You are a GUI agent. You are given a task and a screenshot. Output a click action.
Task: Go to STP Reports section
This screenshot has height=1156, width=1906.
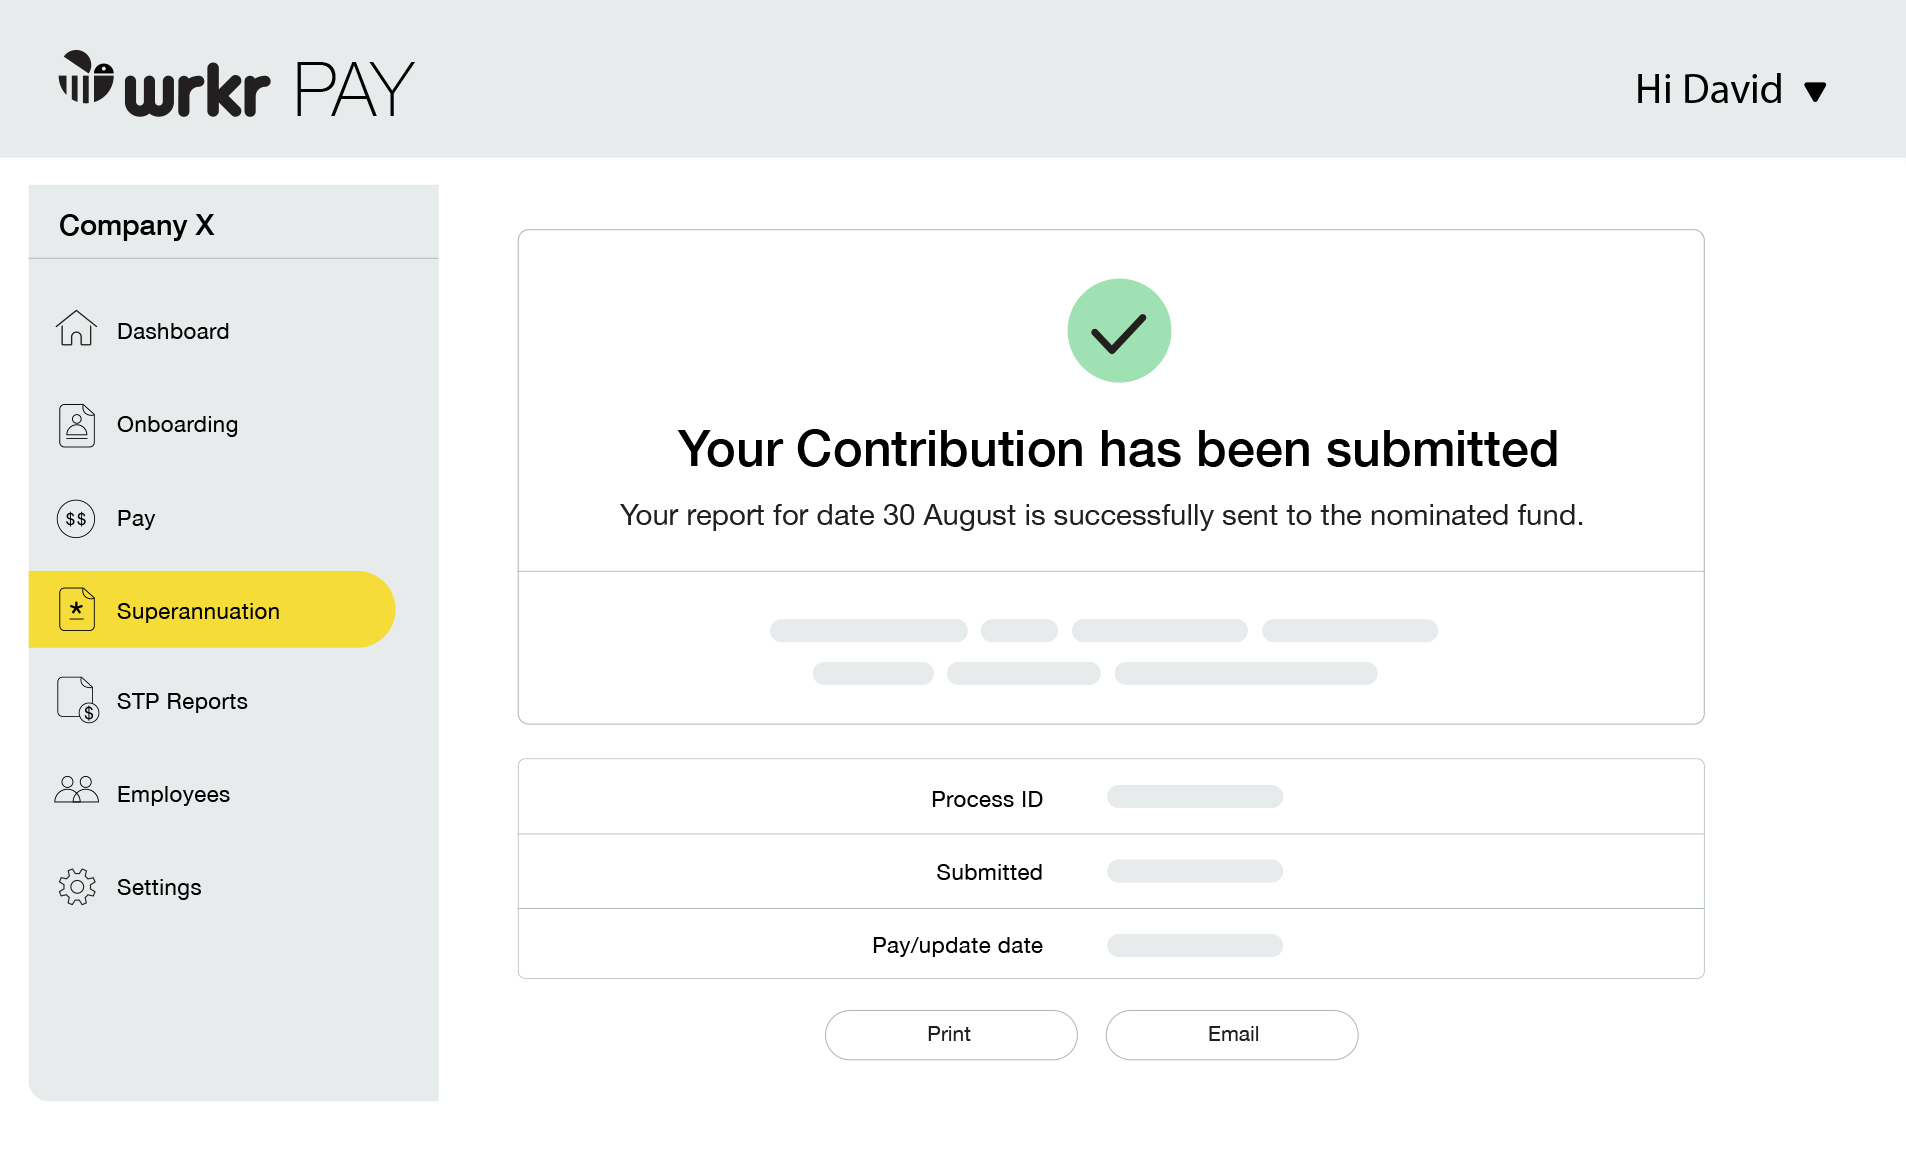[182, 701]
